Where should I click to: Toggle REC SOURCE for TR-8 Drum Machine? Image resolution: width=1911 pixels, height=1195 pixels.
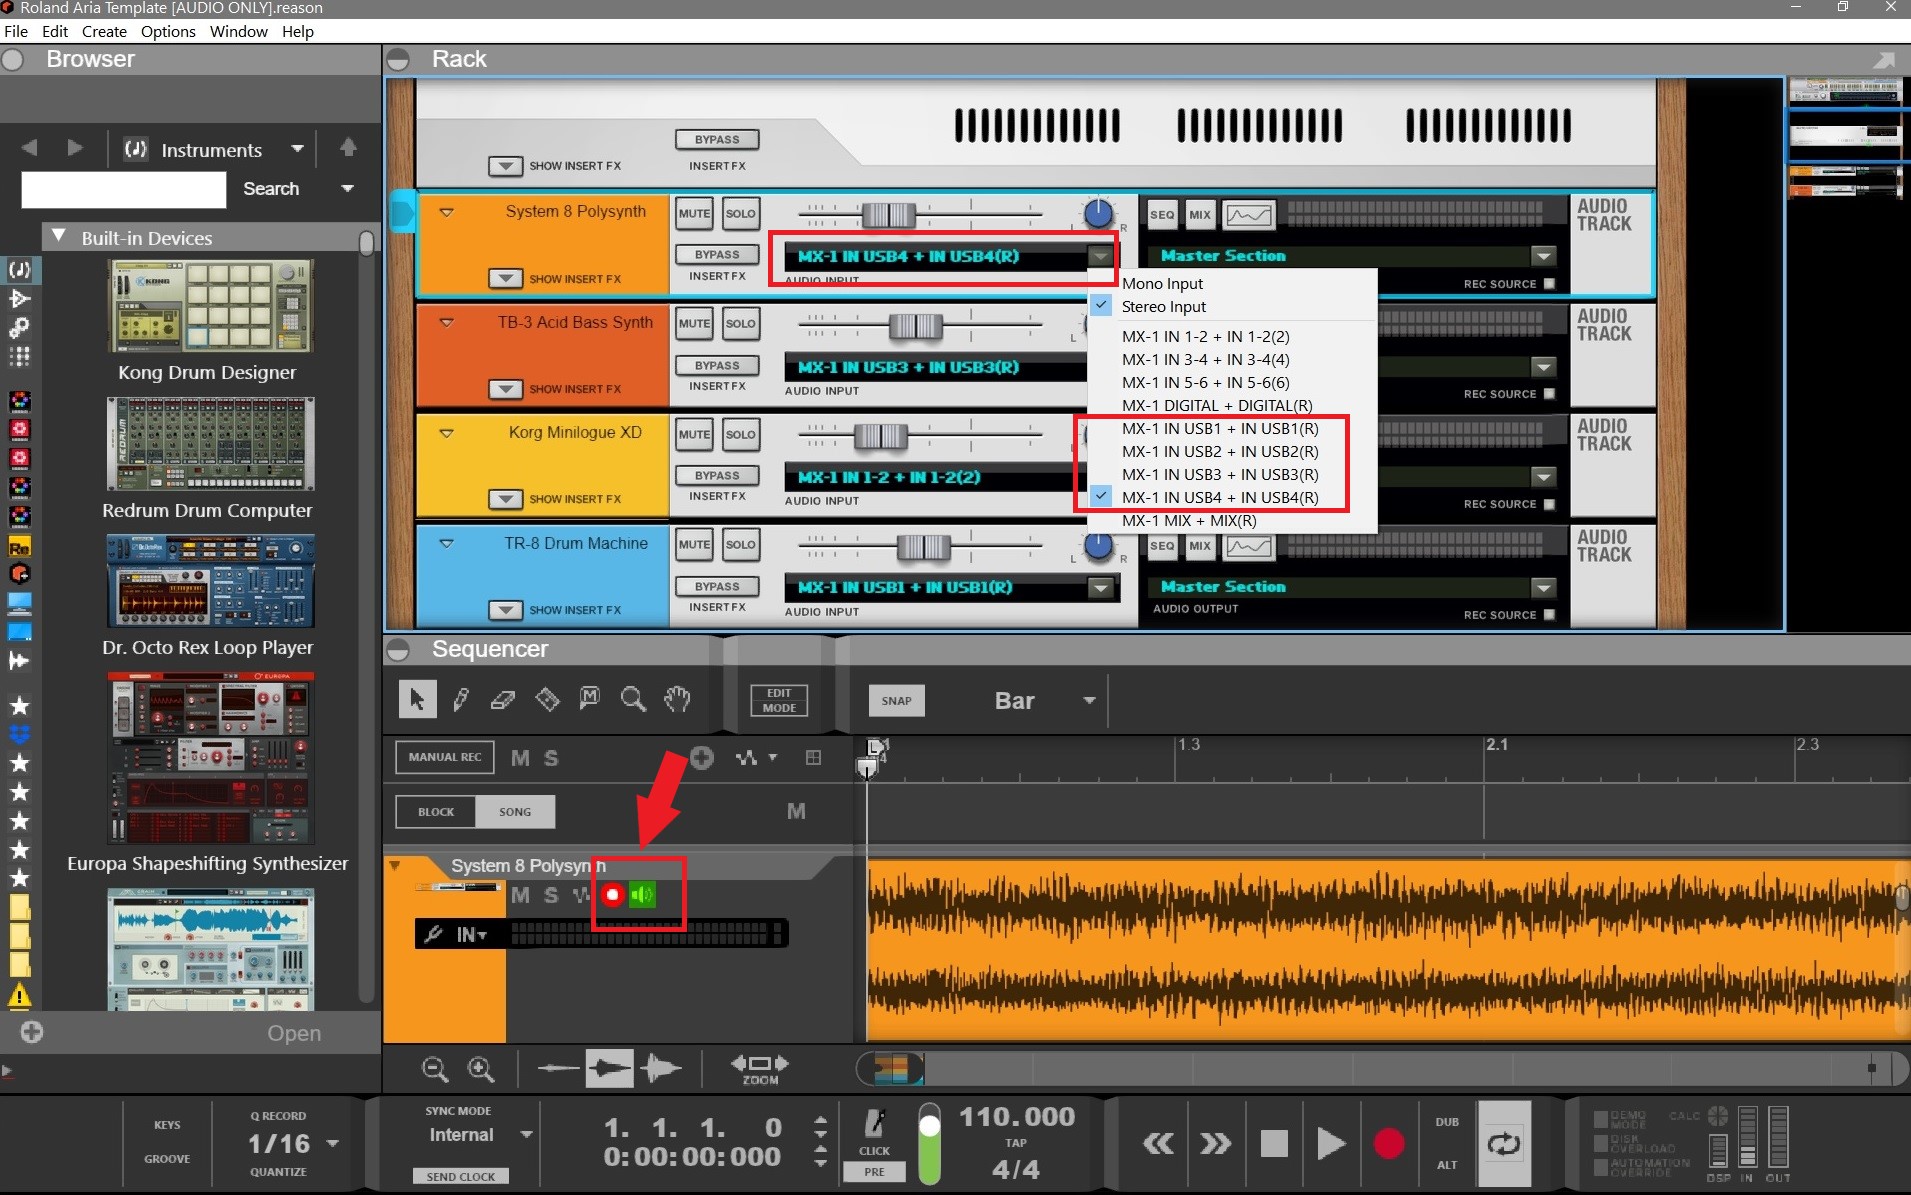point(1549,615)
